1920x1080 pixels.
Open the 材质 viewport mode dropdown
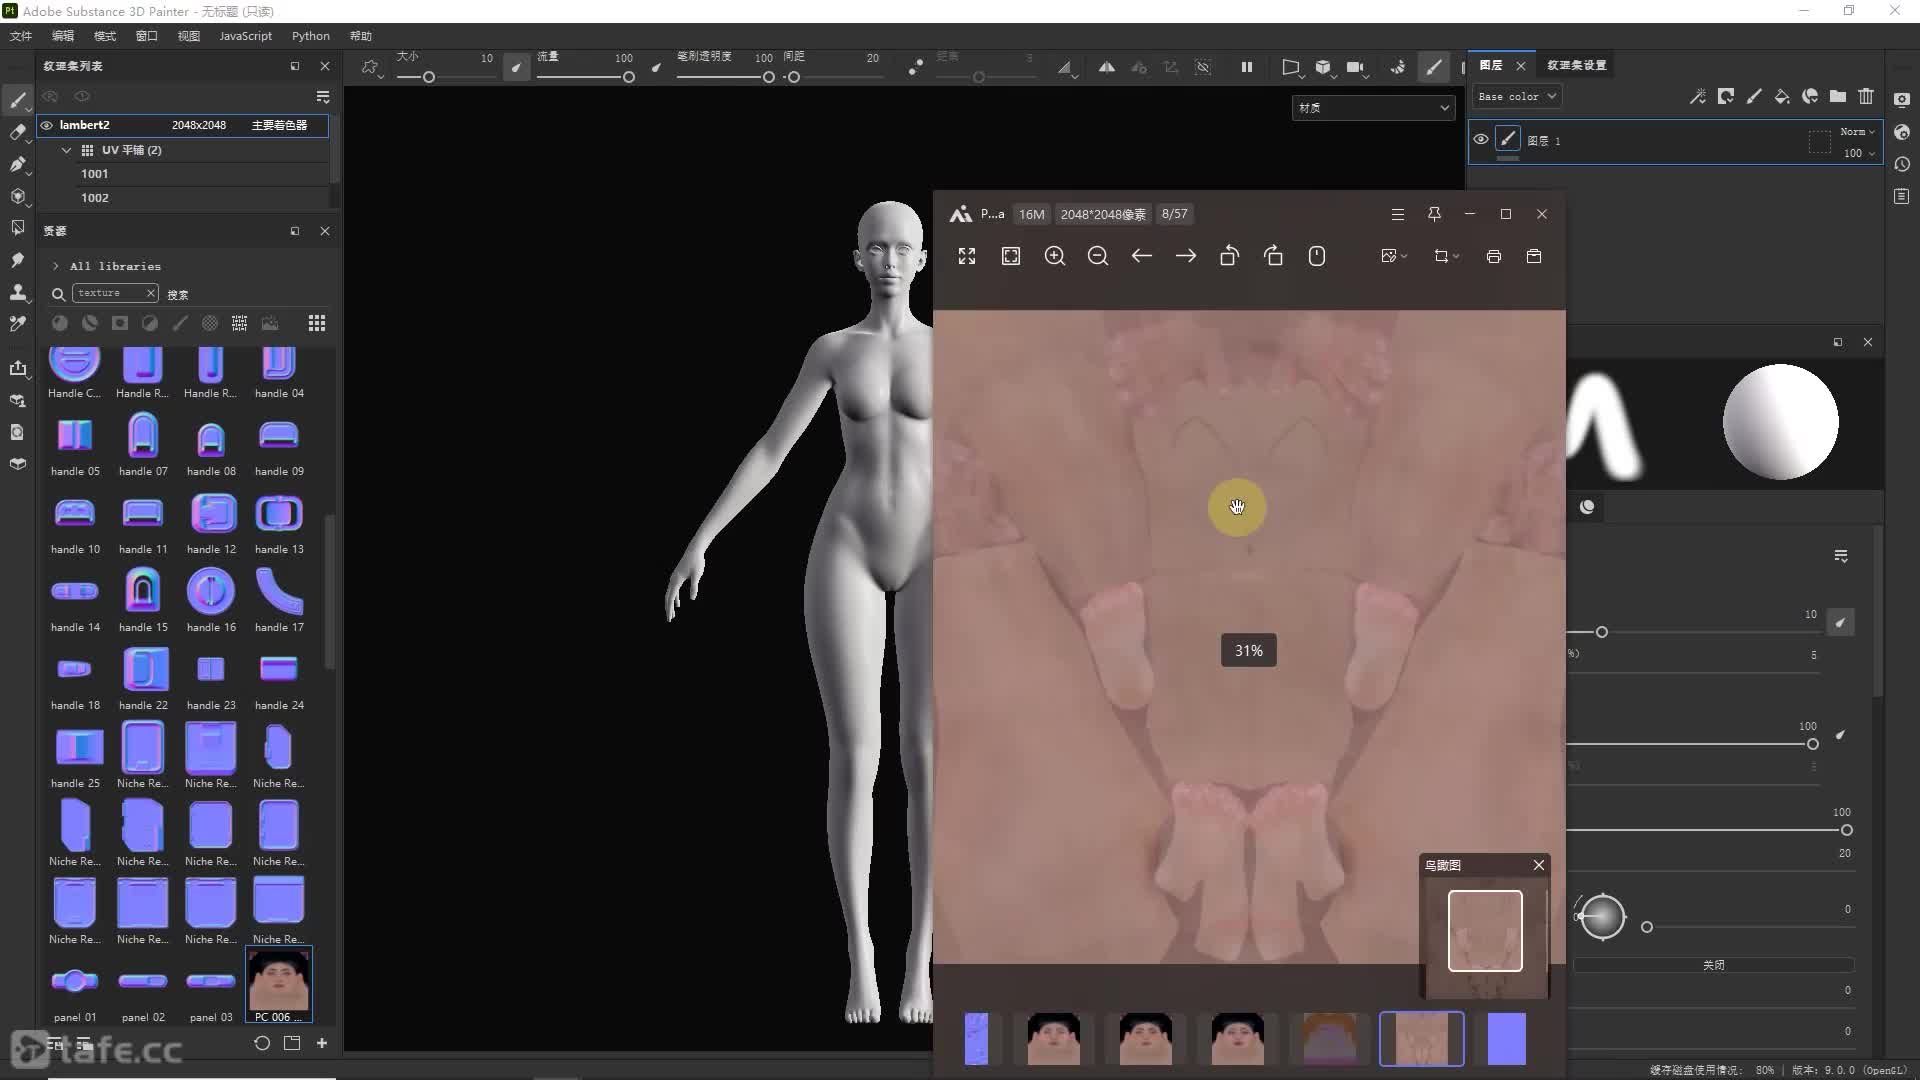(x=1373, y=107)
